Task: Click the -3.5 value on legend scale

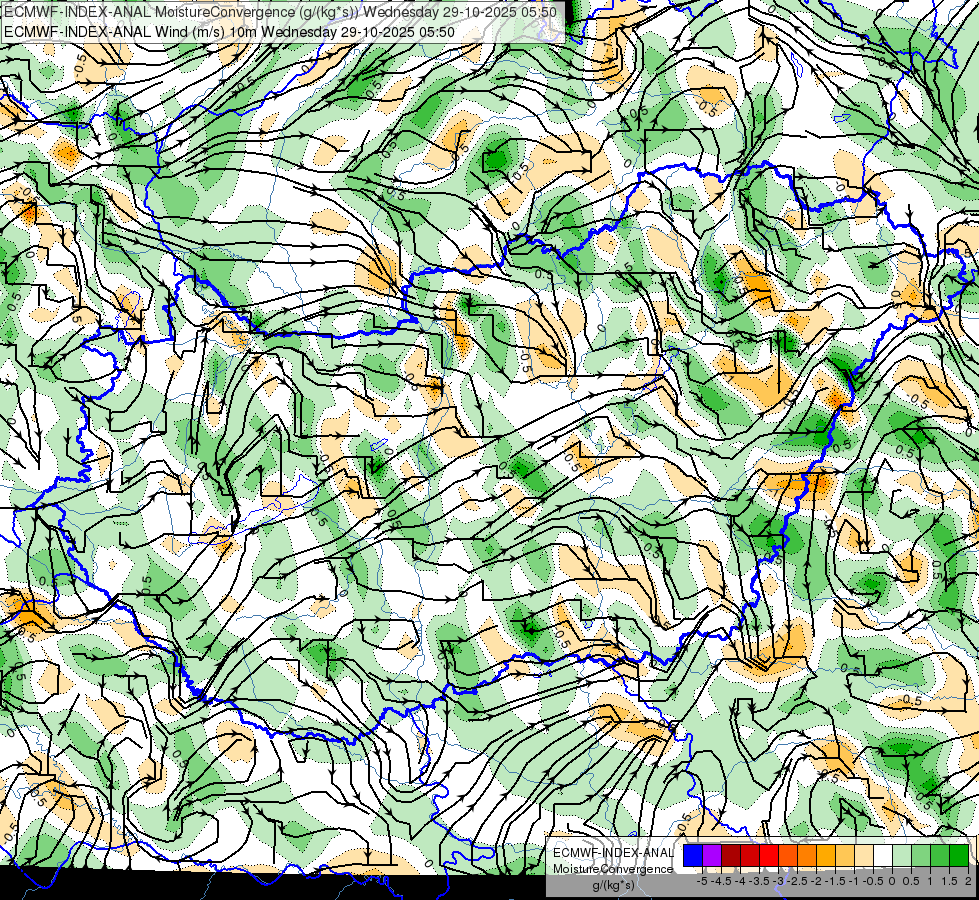Action: point(759,881)
